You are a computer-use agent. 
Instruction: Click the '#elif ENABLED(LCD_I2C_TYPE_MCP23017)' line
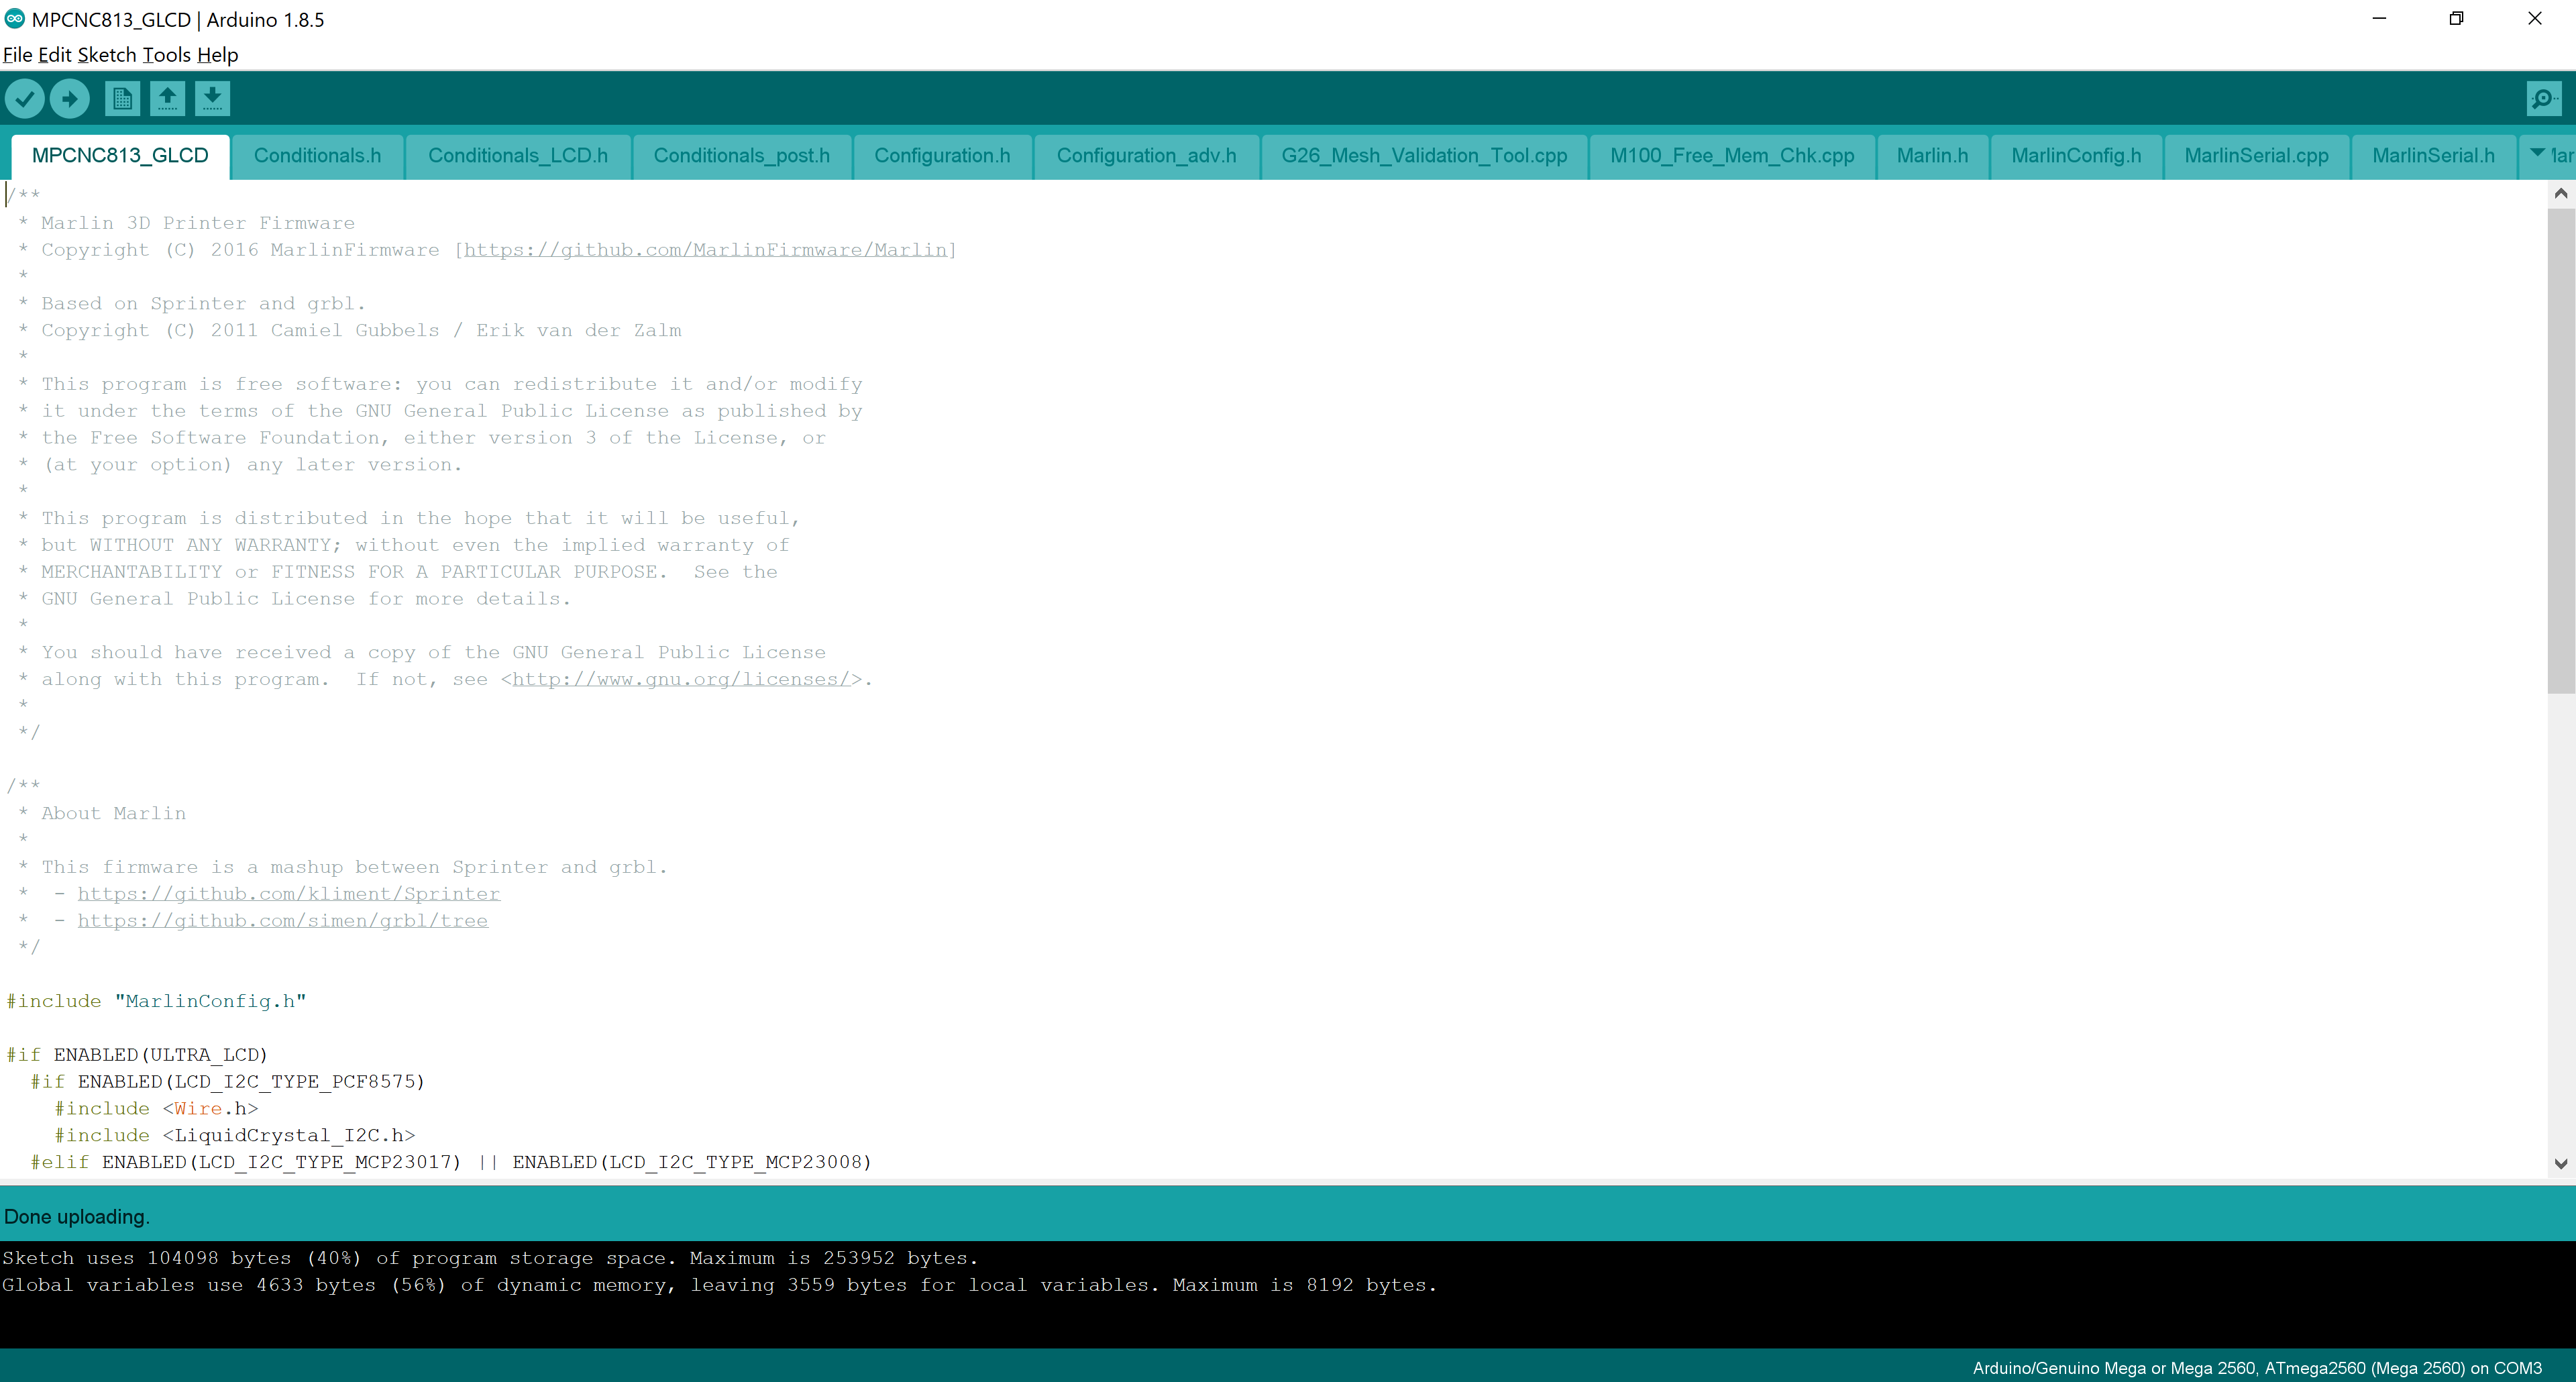coord(451,1162)
